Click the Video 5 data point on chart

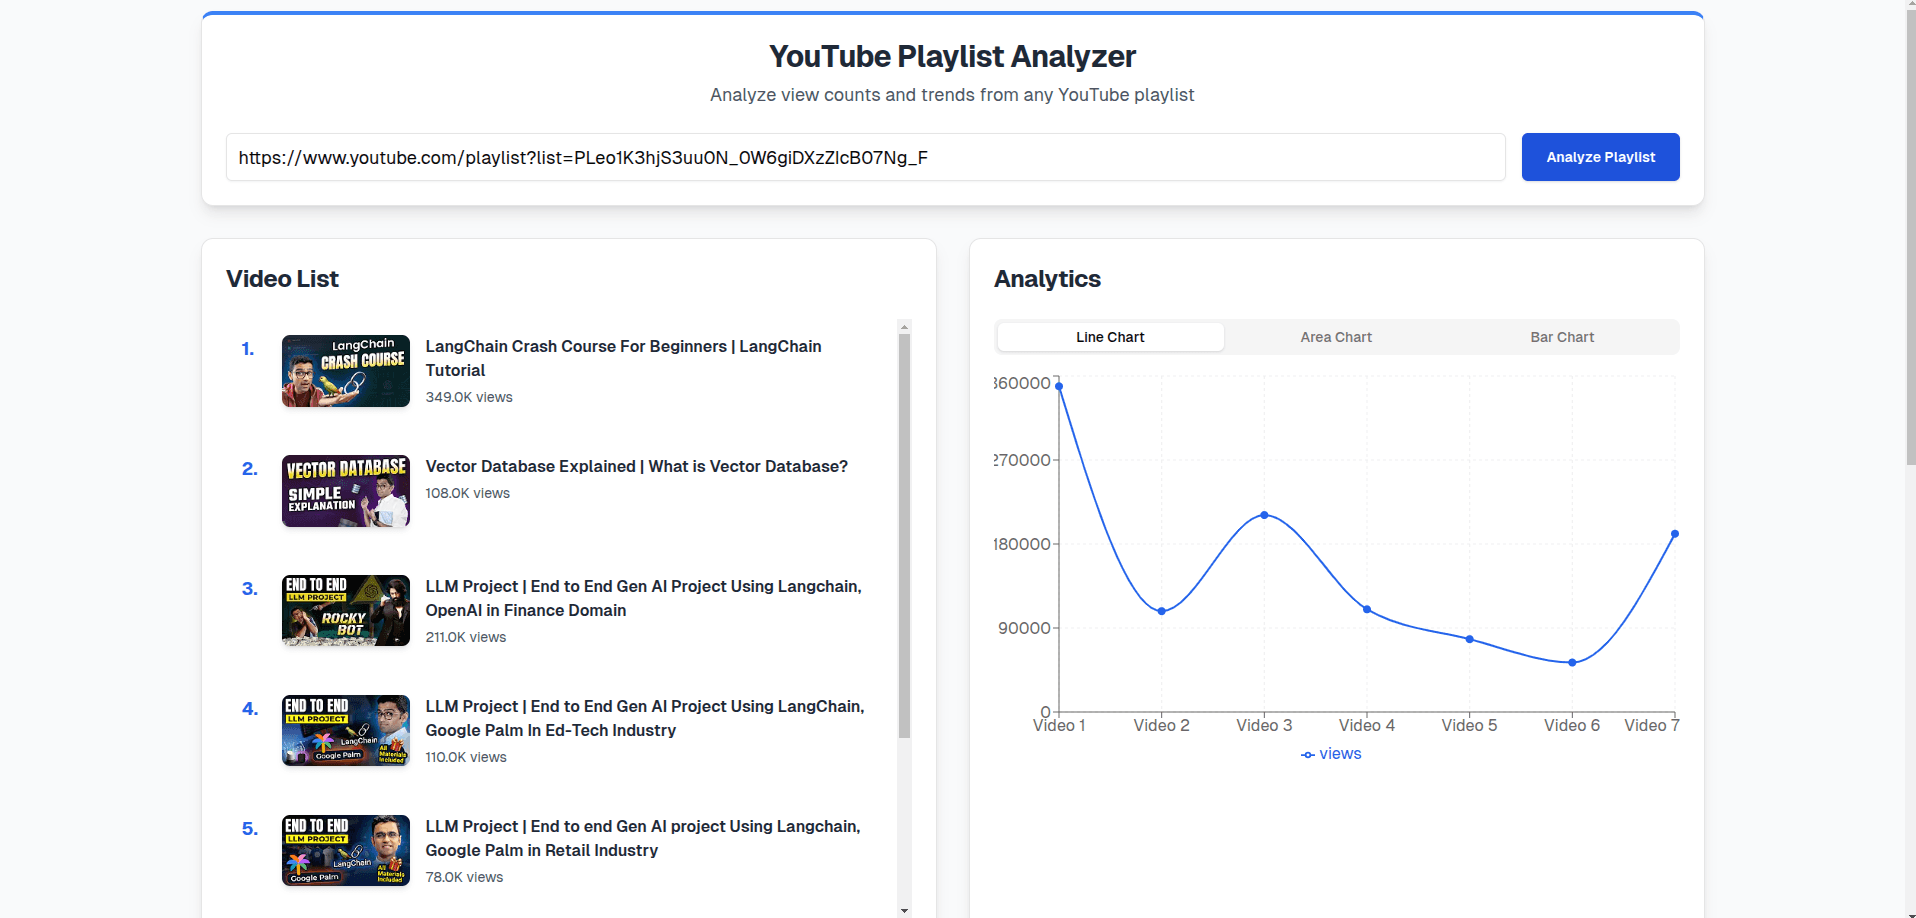[1469, 639]
